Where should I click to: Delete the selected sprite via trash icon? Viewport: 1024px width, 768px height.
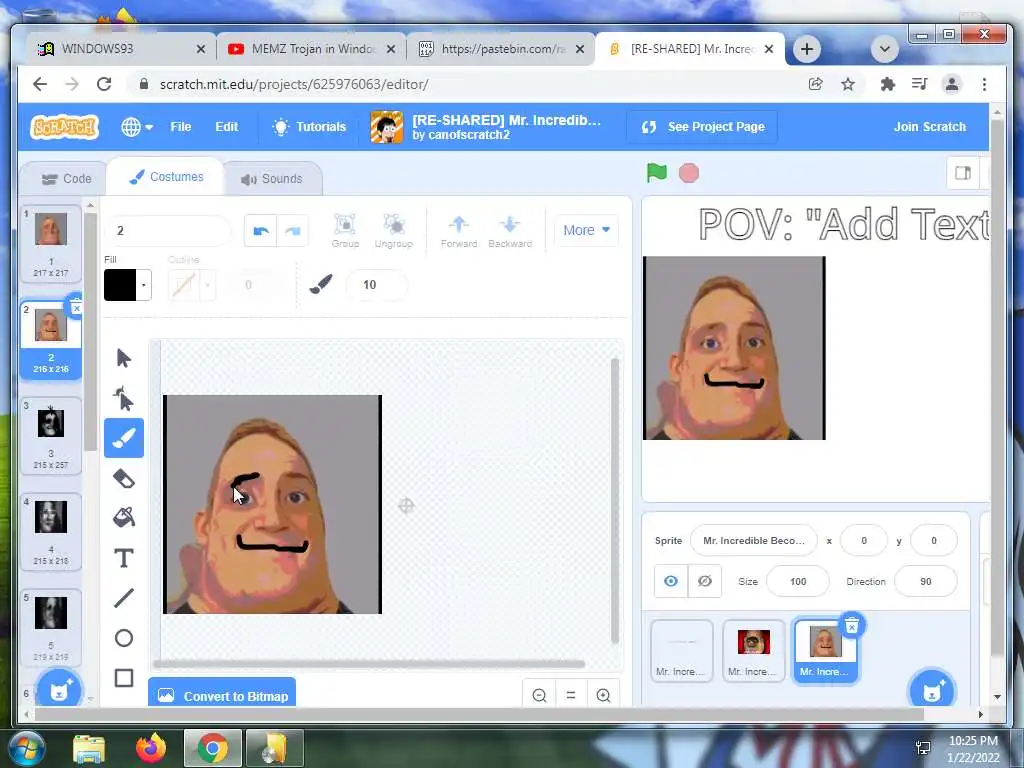[852, 626]
